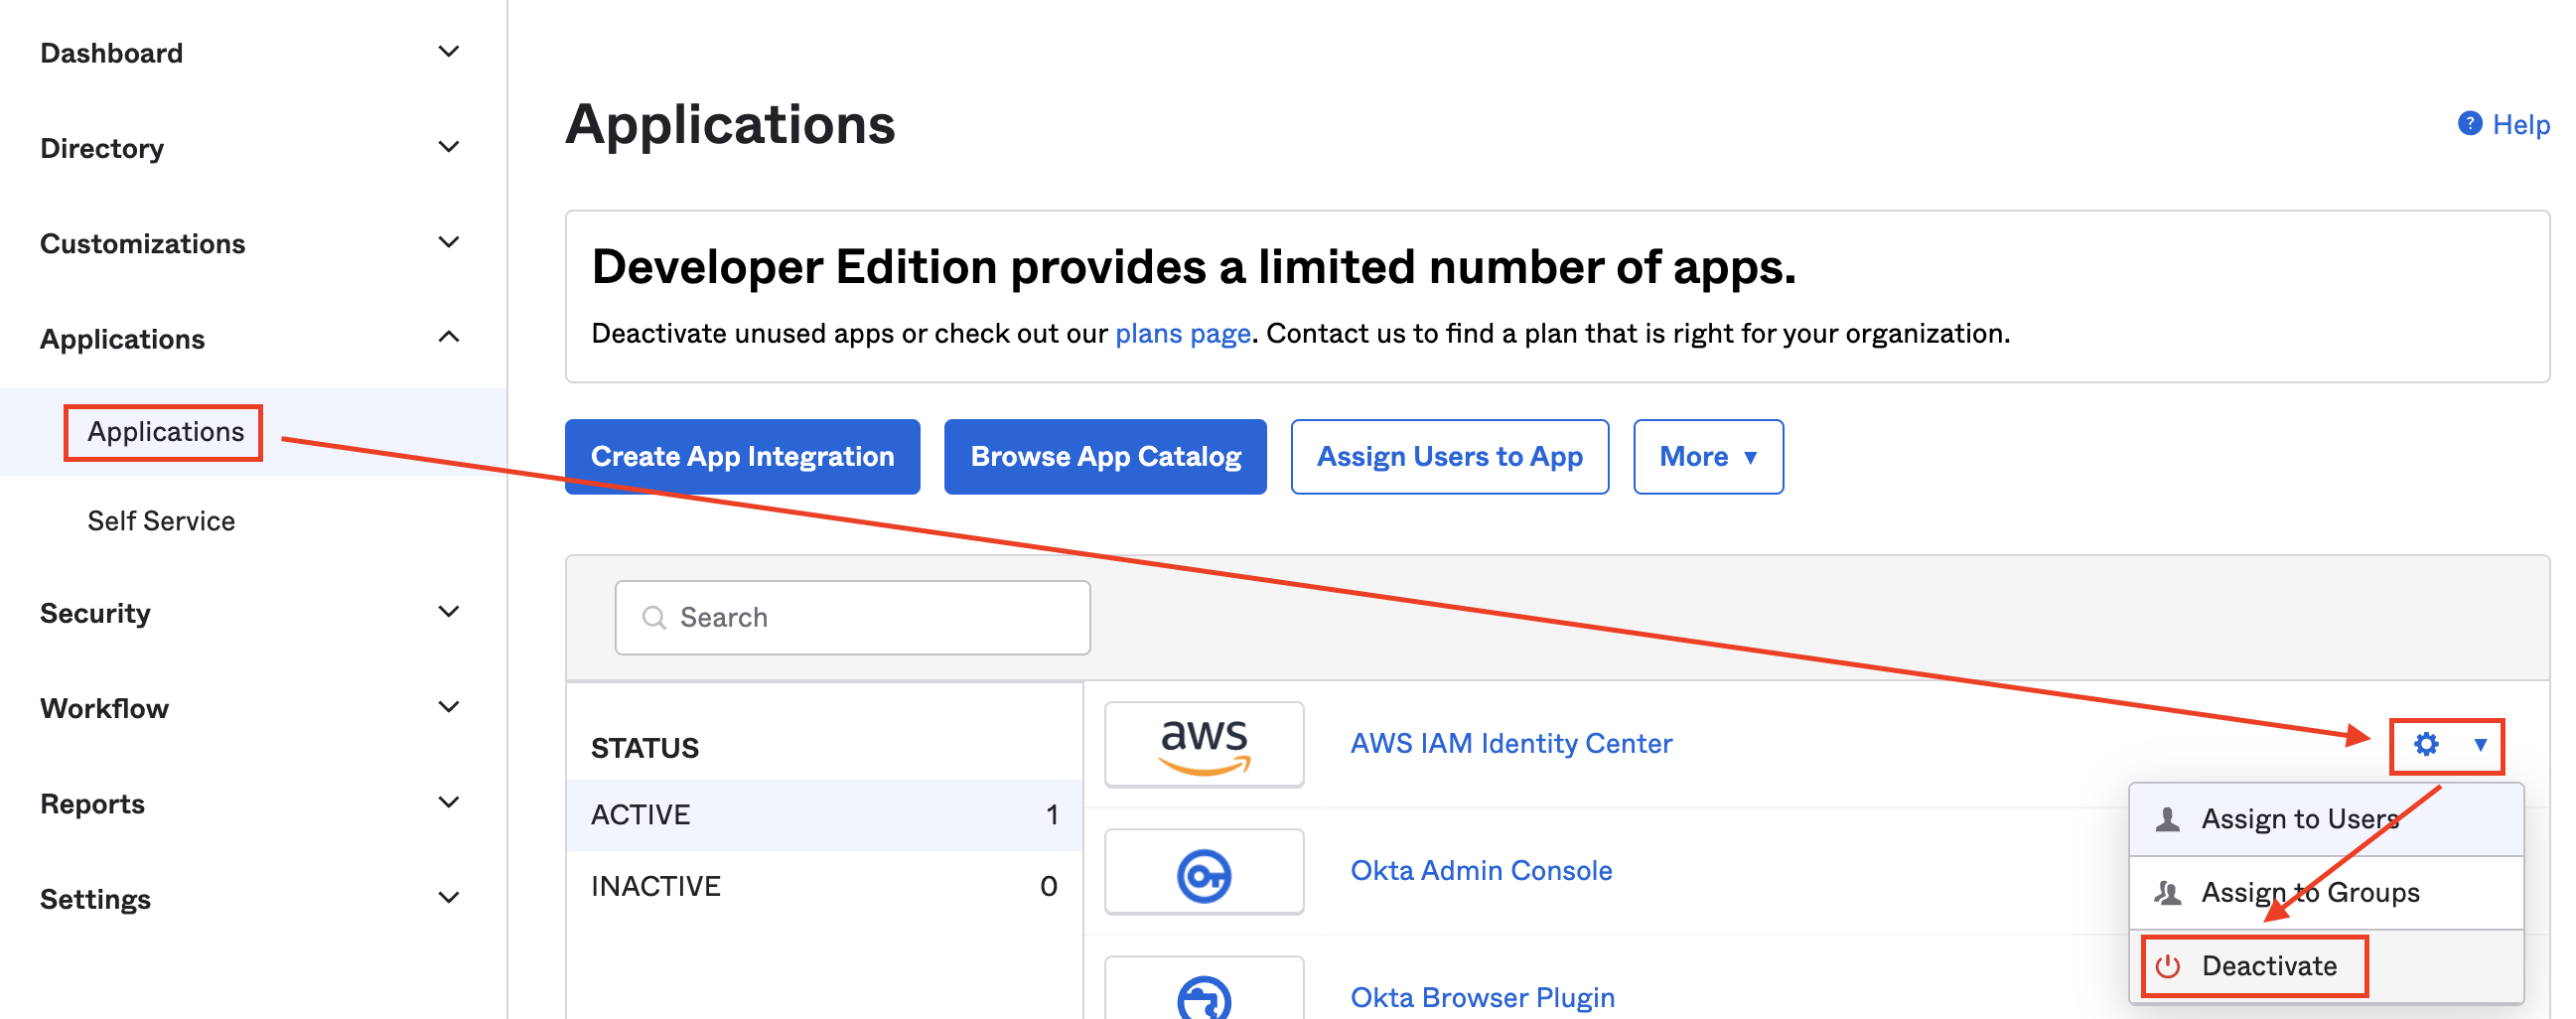Click the search magnifier icon
The height and width of the screenshot is (1019, 2576).
(654, 617)
